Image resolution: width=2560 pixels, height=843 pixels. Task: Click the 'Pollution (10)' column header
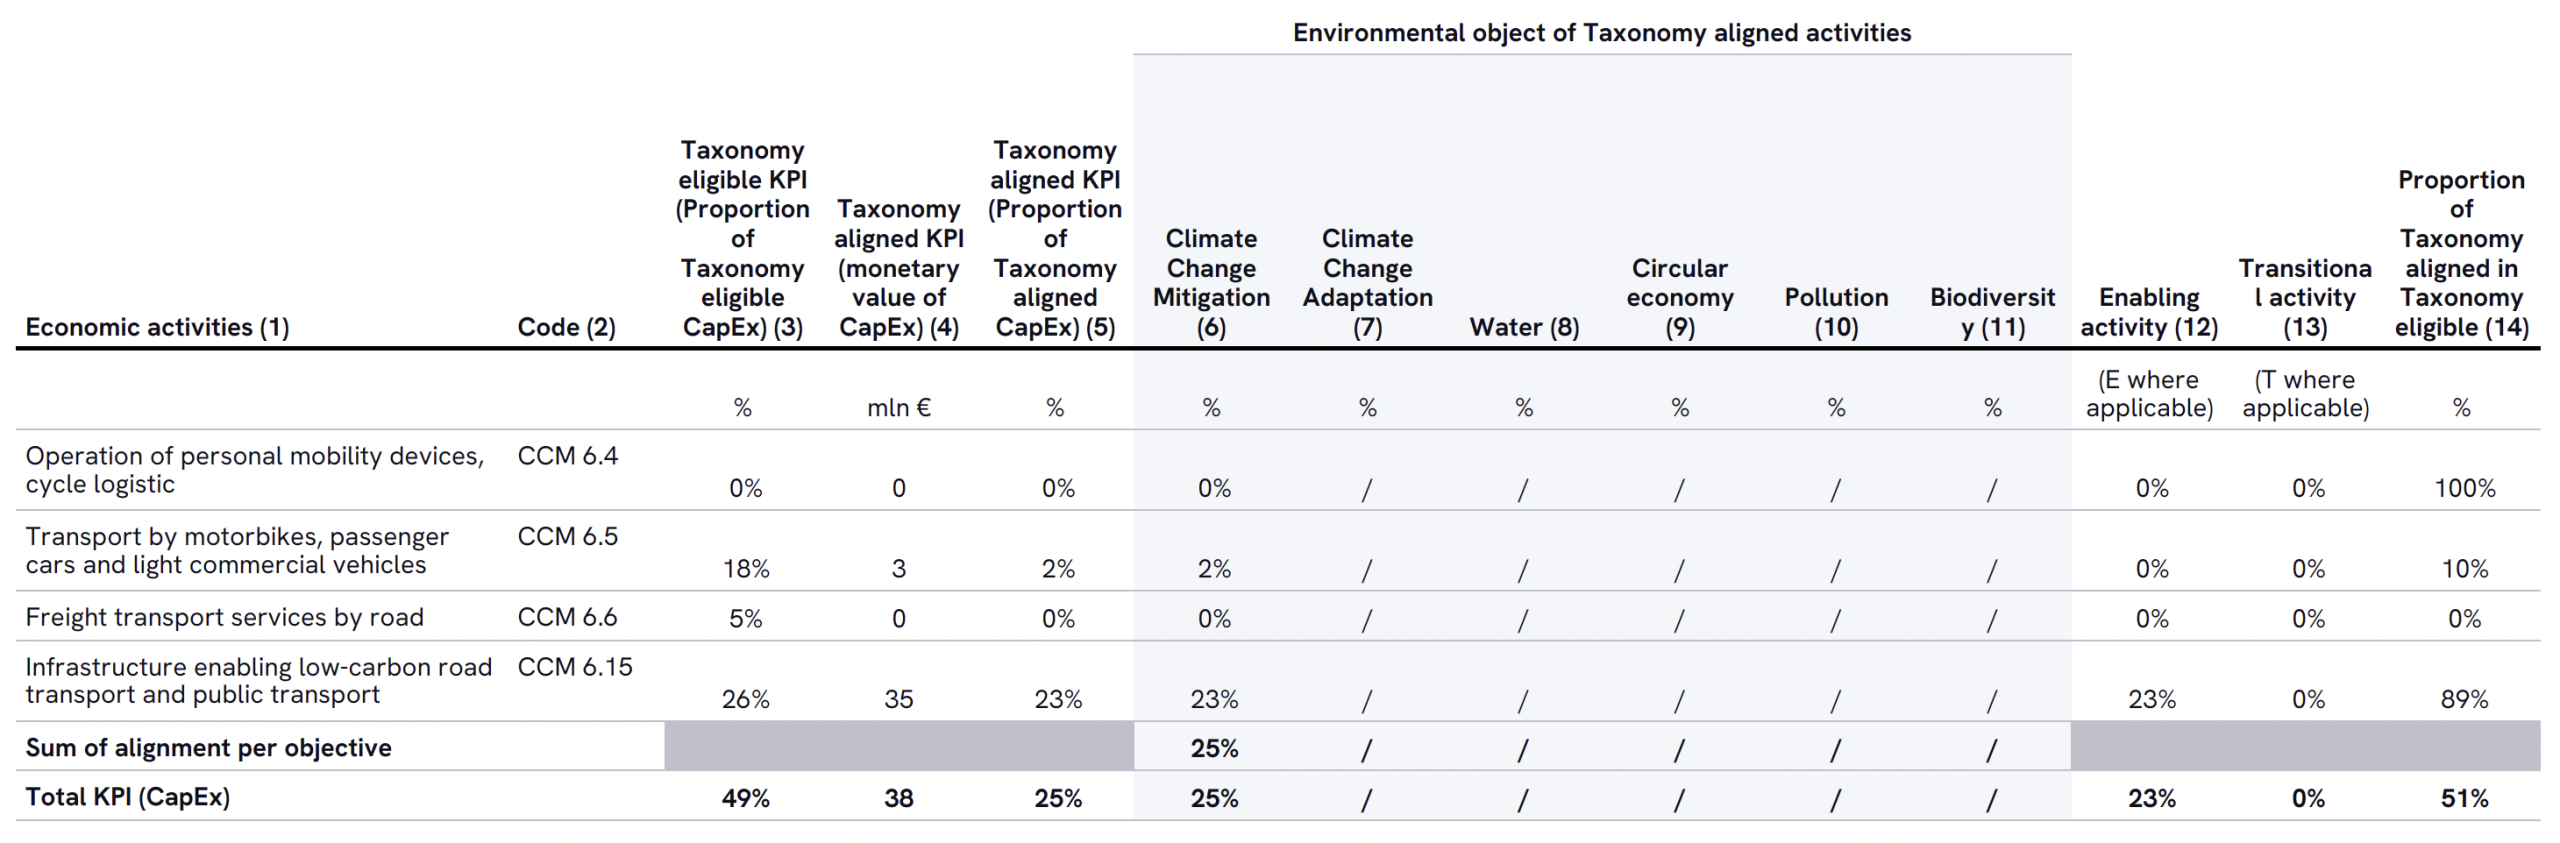pos(1836,312)
